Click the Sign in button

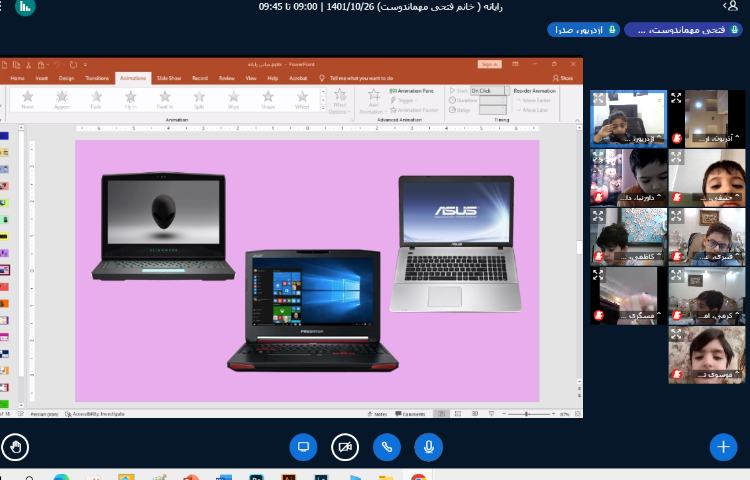click(489, 64)
